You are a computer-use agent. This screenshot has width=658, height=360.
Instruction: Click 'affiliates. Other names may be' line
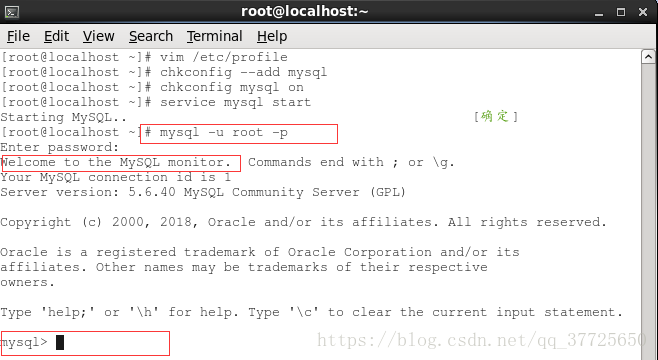pyautogui.click(x=244, y=267)
